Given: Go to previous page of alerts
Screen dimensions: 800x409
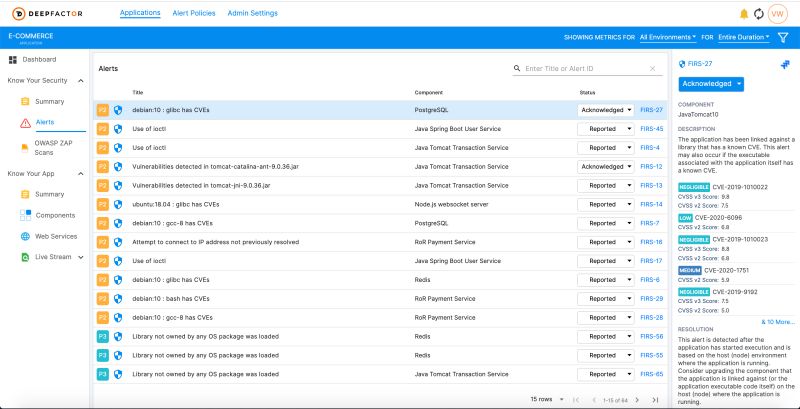Looking at the screenshot, I should pyautogui.click(x=593, y=400).
